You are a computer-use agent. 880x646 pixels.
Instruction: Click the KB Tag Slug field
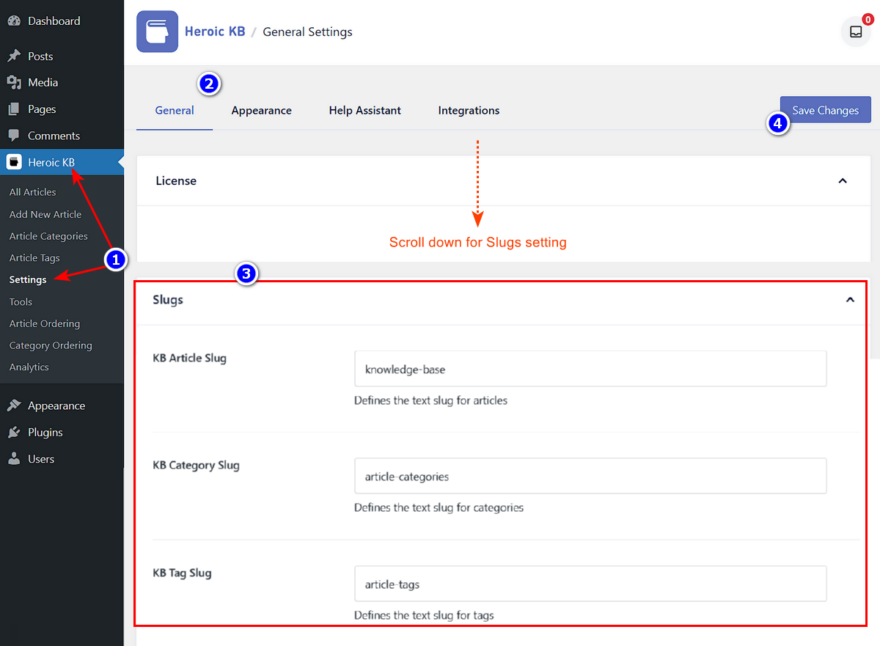click(x=590, y=584)
